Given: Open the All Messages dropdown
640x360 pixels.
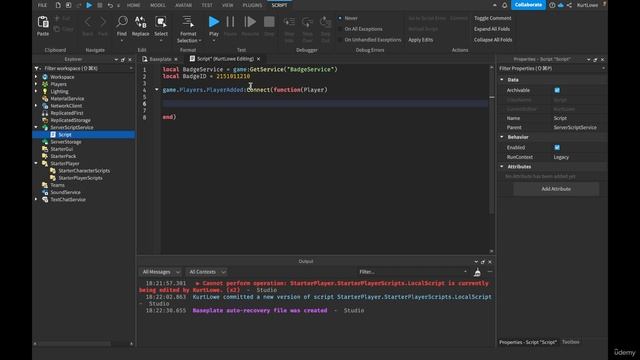Looking at the screenshot, I should 160,272.
